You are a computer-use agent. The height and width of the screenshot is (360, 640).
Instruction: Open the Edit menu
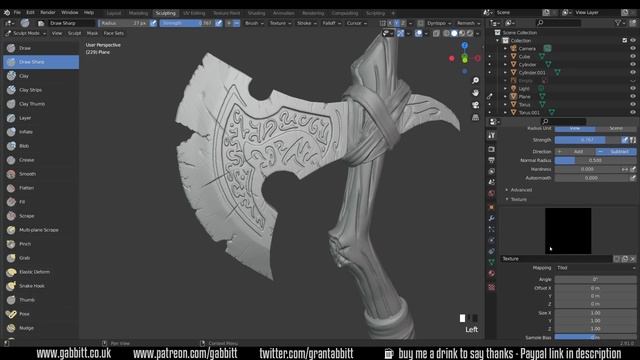pos(30,13)
